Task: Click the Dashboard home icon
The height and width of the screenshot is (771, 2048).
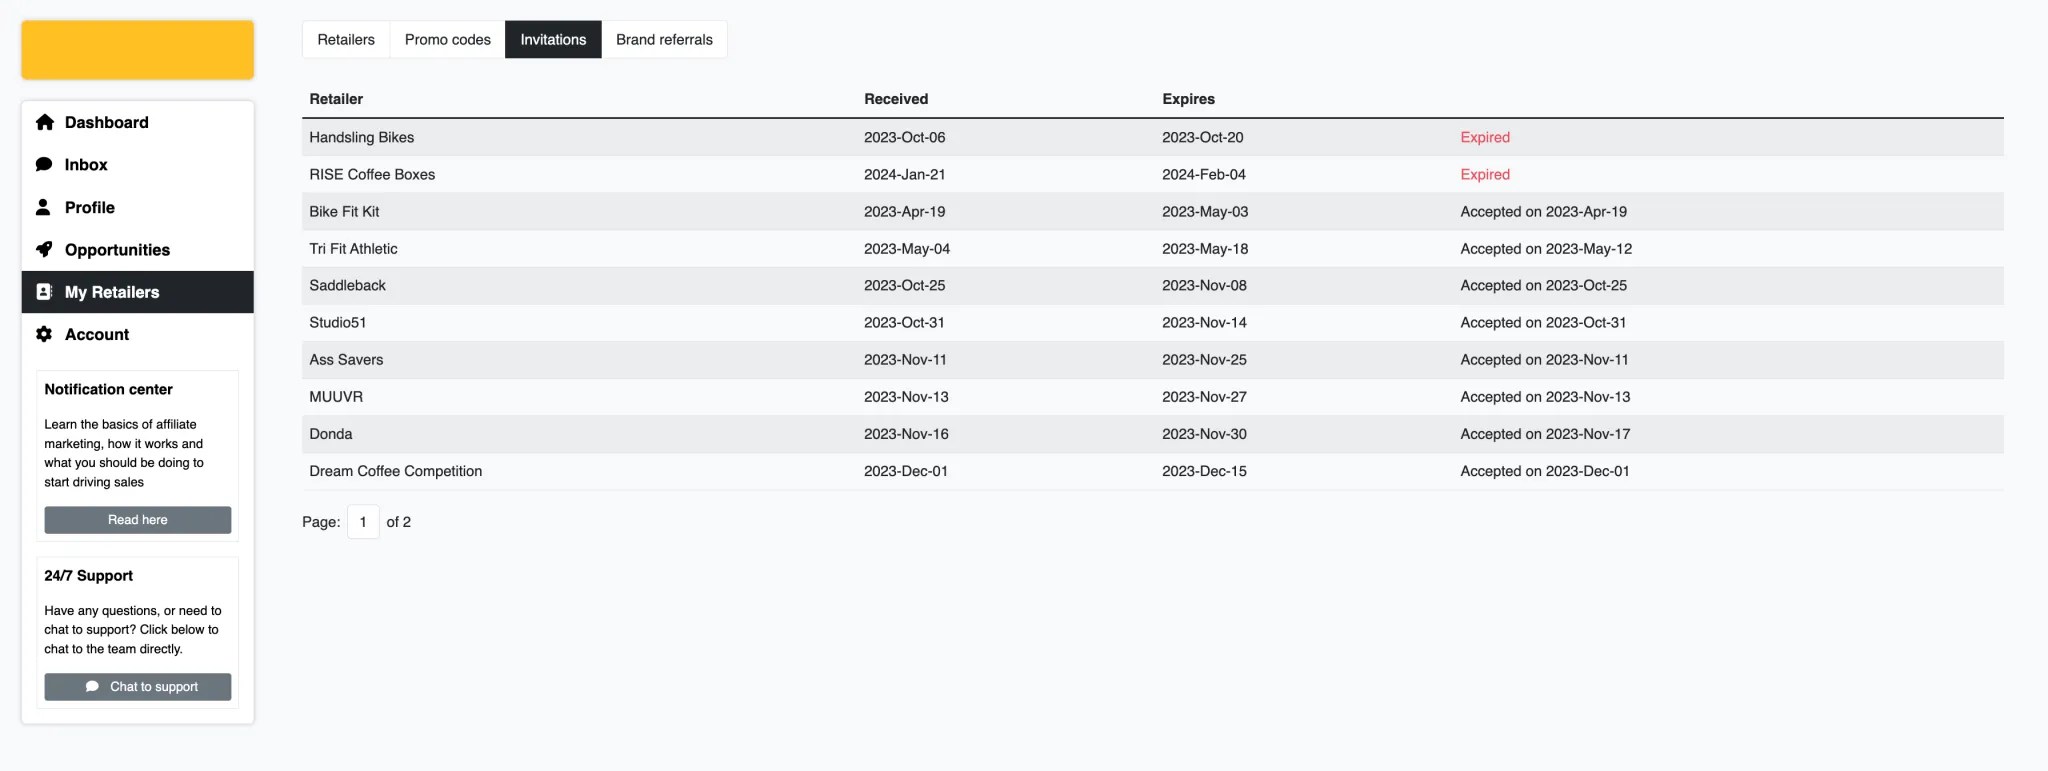Action: pyautogui.click(x=44, y=122)
